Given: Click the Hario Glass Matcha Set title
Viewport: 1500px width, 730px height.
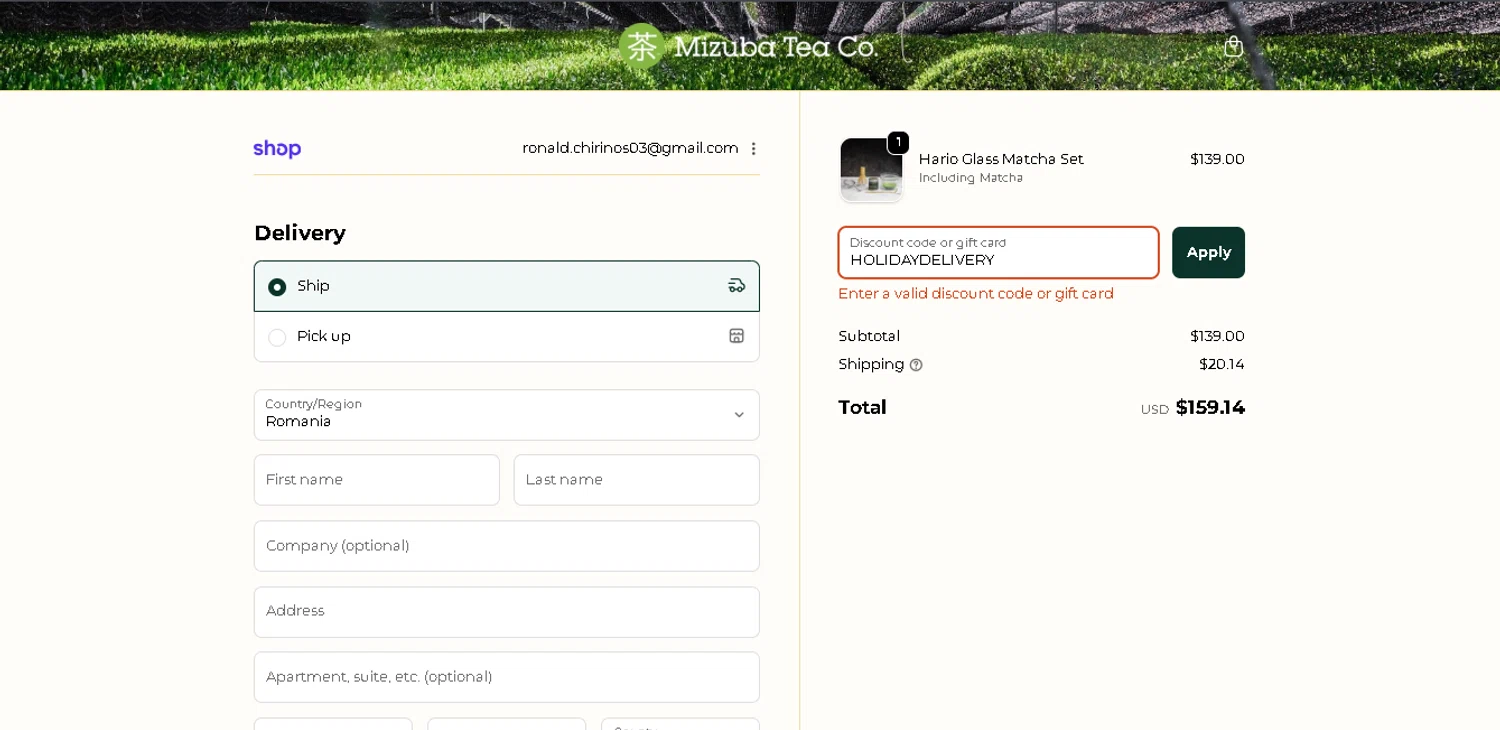Looking at the screenshot, I should pyautogui.click(x=1001, y=159).
